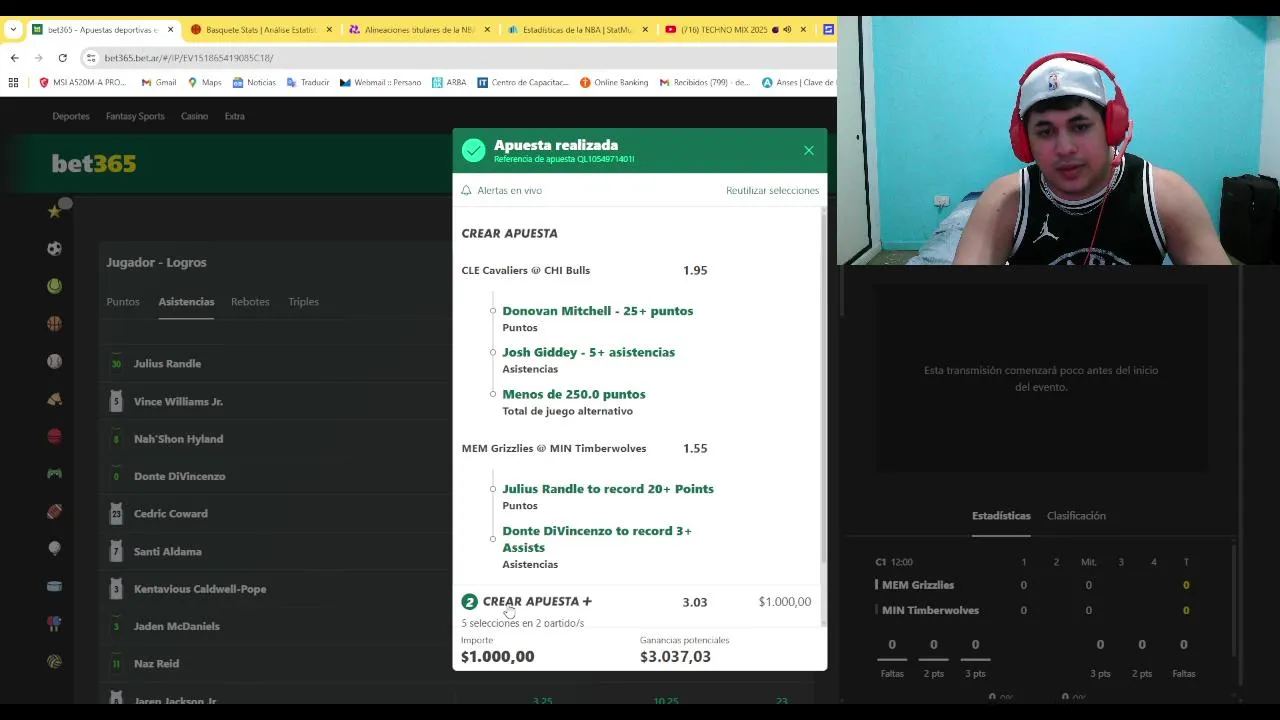Select the volleyball sport icon
Screen dimensions: 1280x720
click(x=54, y=661)
